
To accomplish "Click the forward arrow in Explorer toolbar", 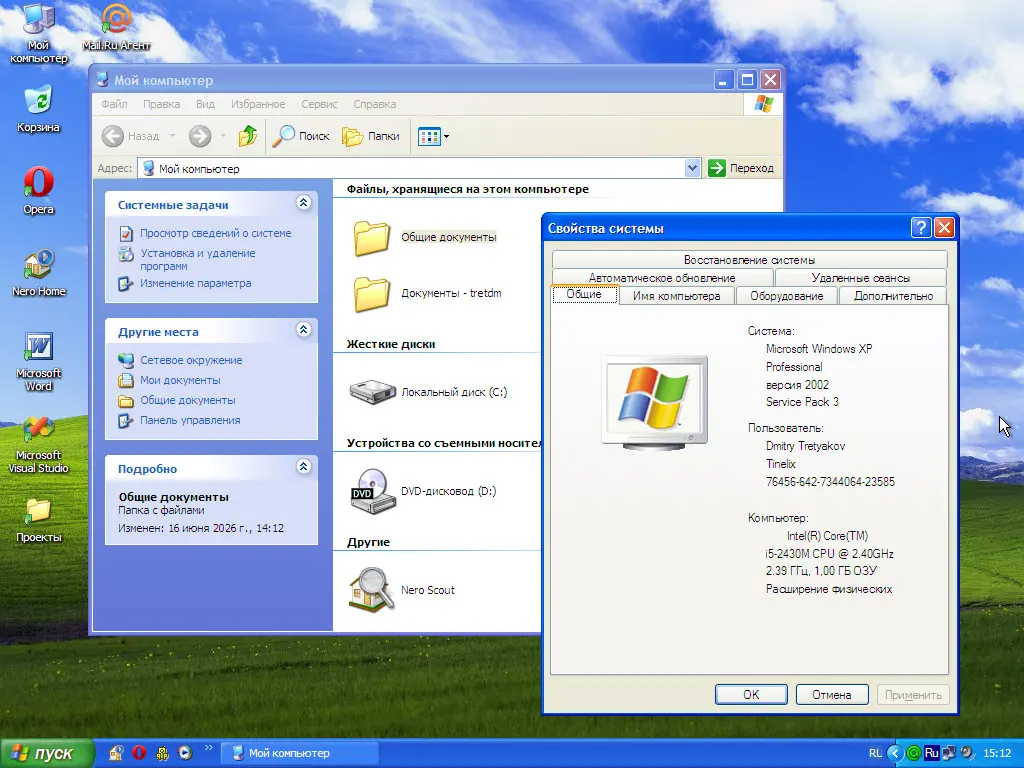I will click(200, 136).
